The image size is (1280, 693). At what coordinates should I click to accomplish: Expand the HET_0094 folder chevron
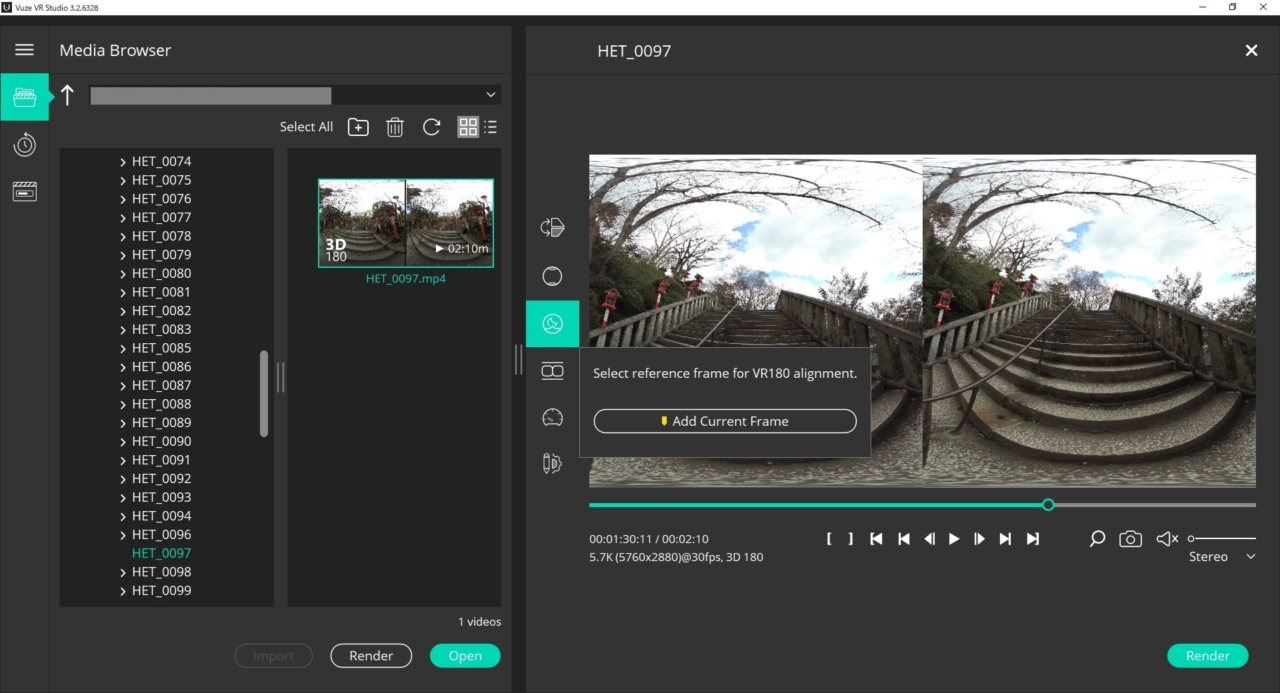pos(123,516)
